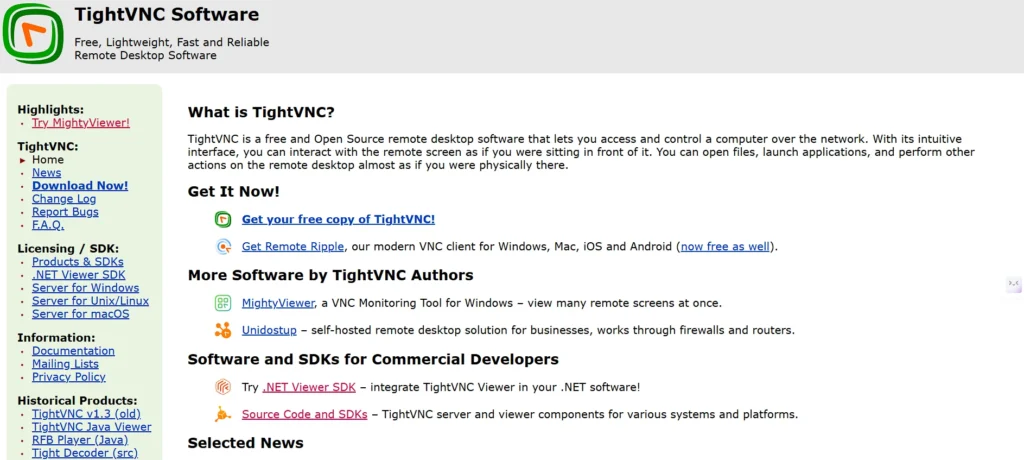1024x460 pixels.
Task: Click 'More Software by TightVNC Authors' heading
Action: (330, 275)
